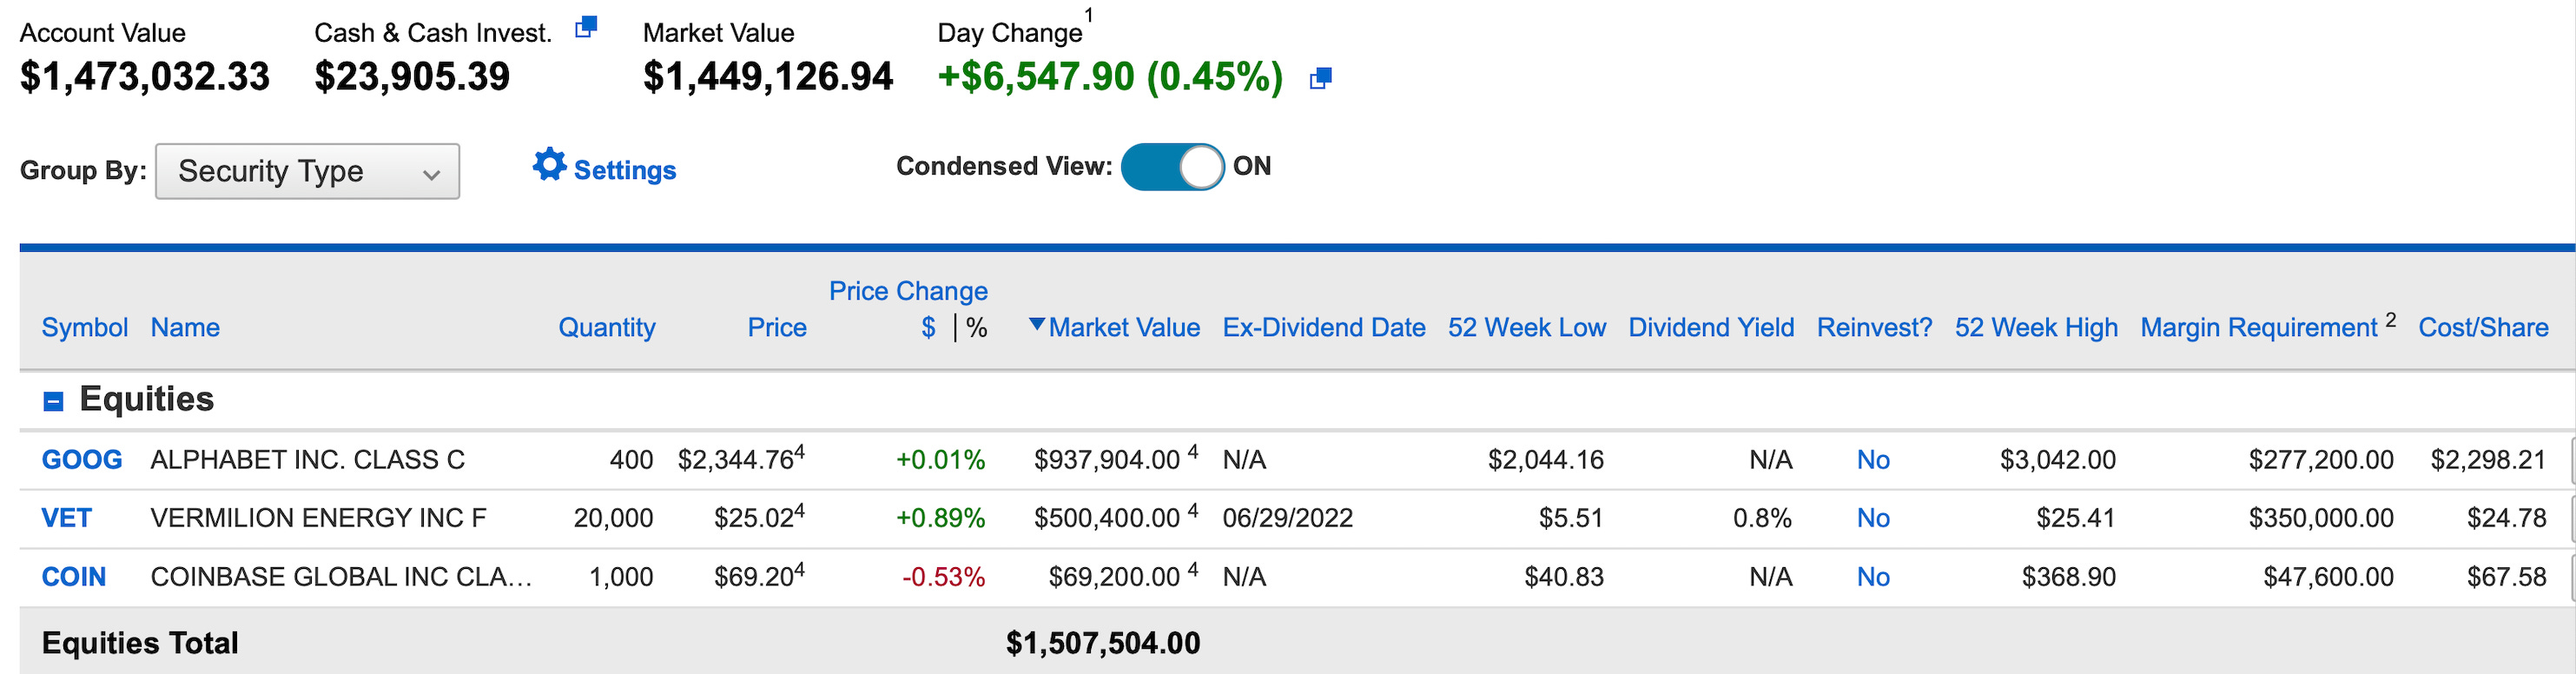Click VET market value $500,400.00
The height and width of the screenshot is (674, 2576).
click(x=1107, y=518)
